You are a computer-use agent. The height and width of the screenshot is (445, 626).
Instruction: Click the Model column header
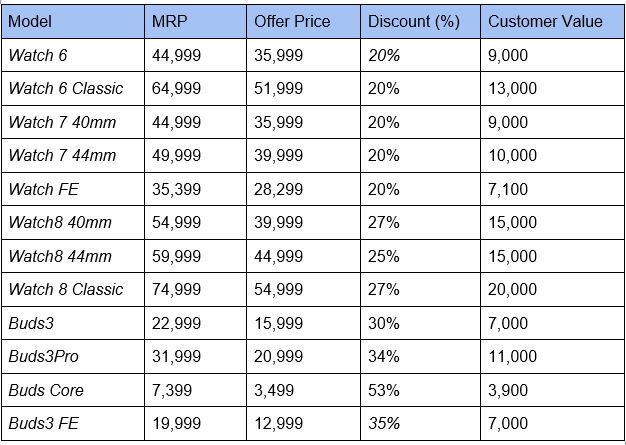click(x=31, y=21)
